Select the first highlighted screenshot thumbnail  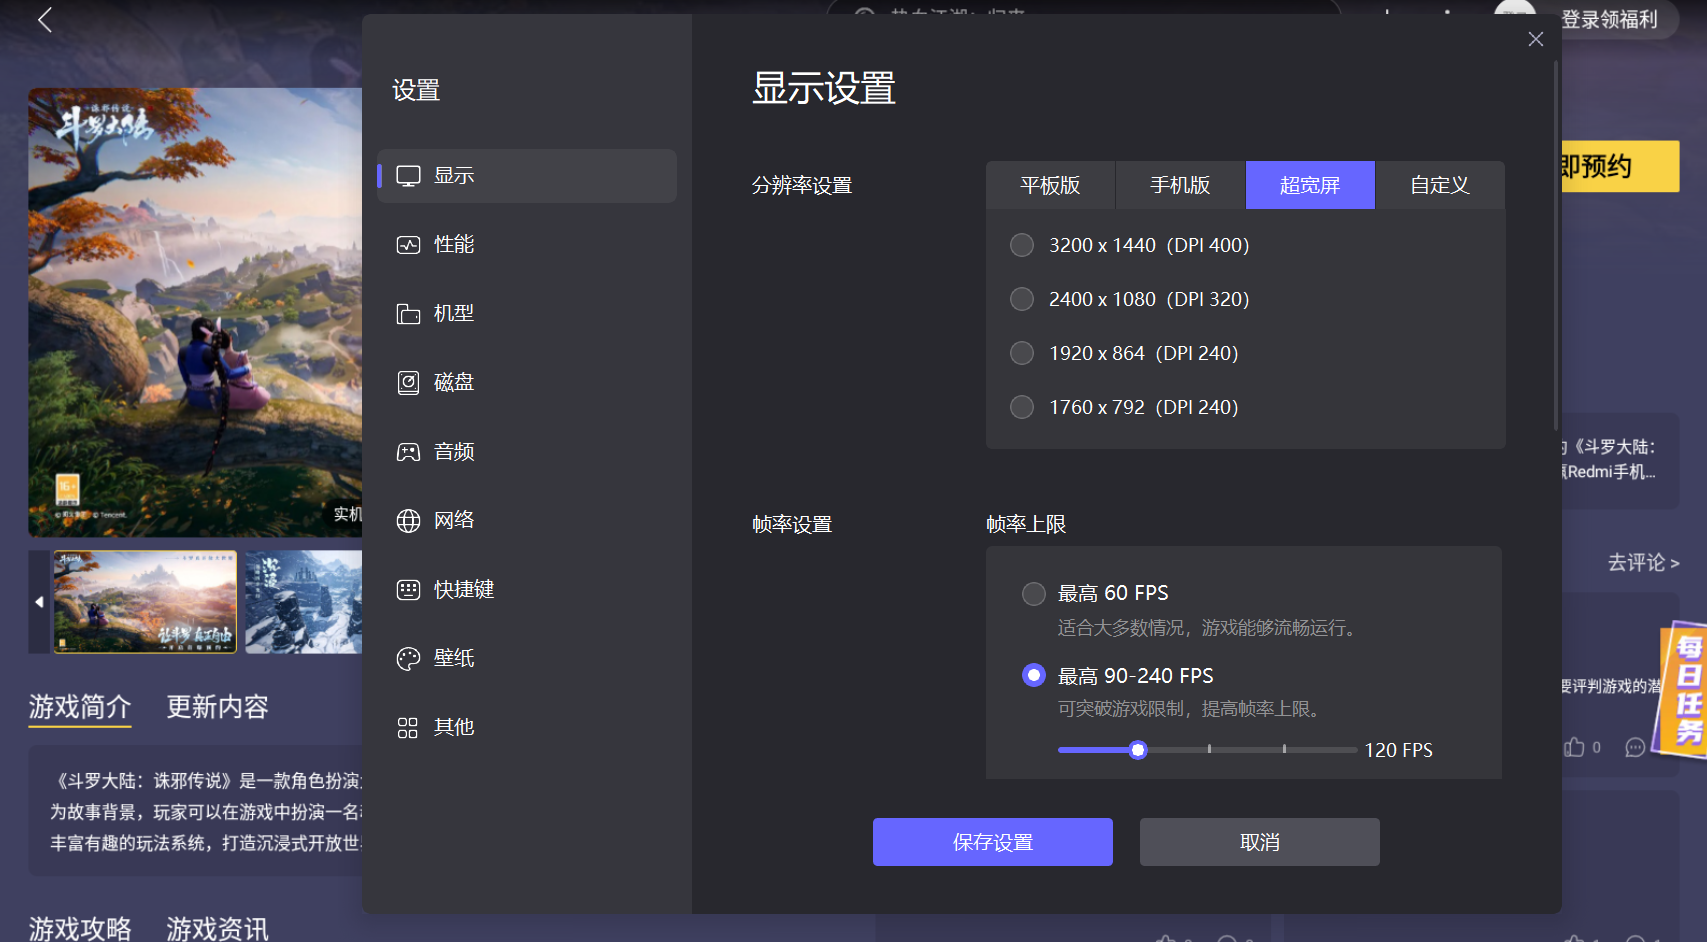(145, 602)
